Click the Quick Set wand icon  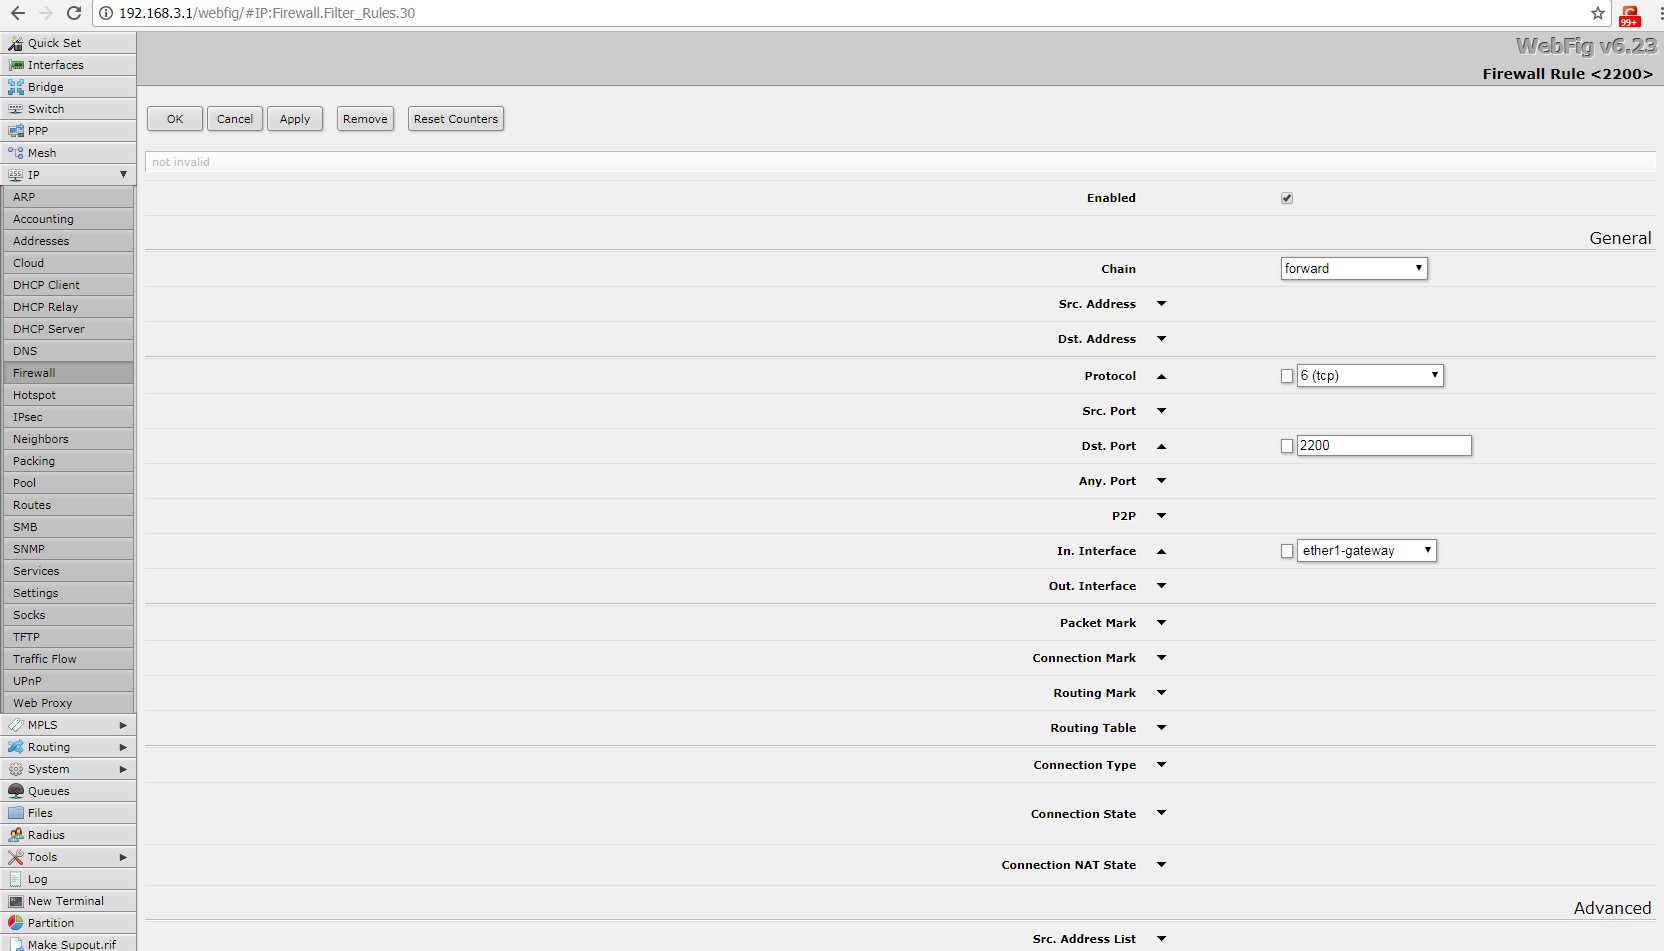15,43
